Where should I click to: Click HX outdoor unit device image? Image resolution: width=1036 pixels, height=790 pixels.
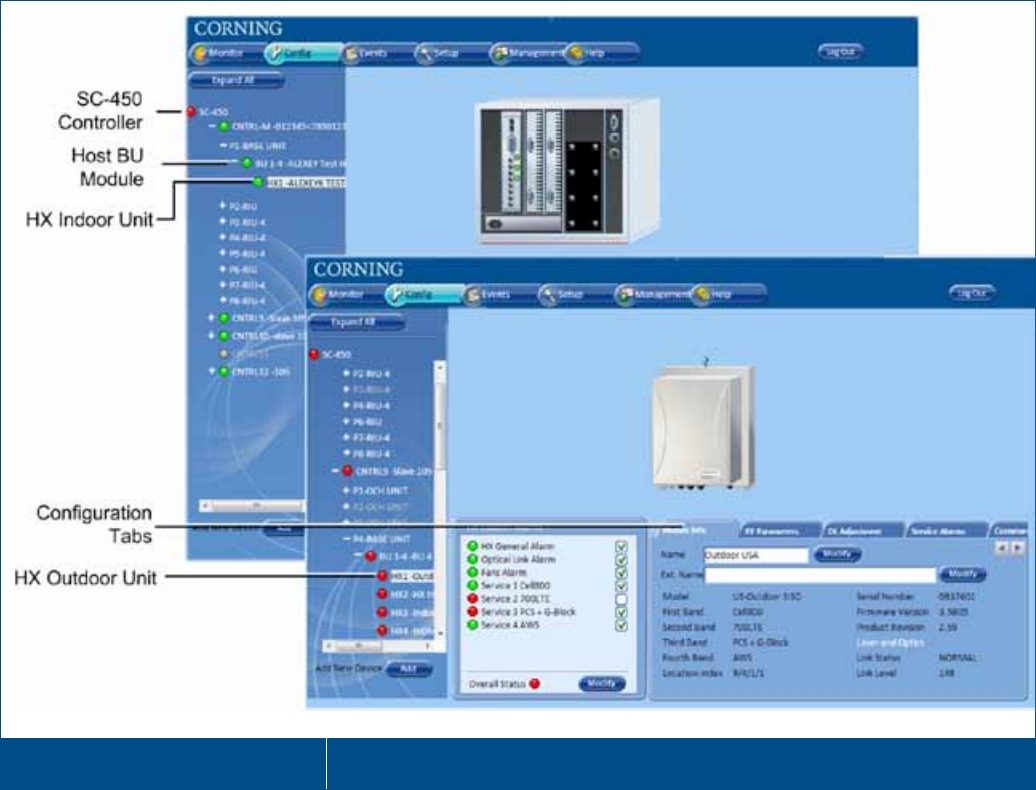click(704, 426)
